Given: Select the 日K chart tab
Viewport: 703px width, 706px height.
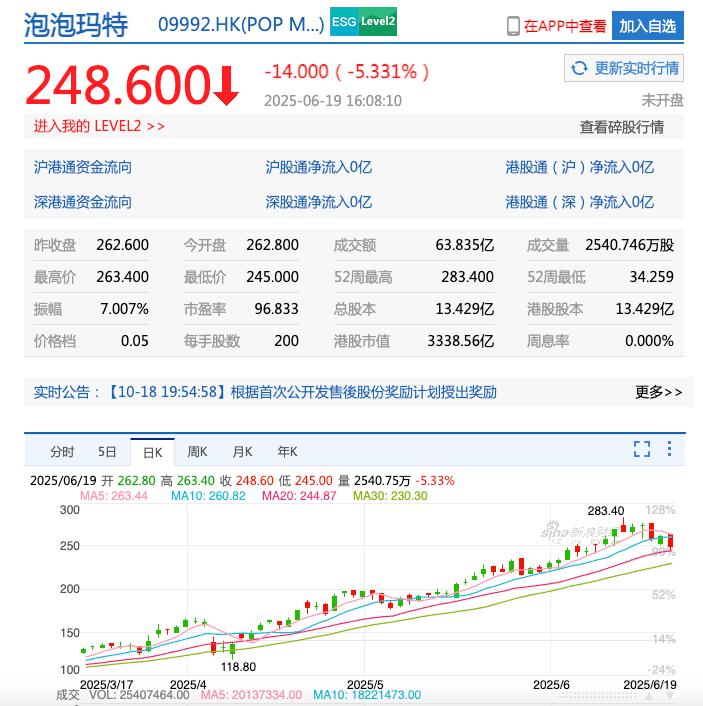Looking at the screenshot, I should click(x=153, y=452).
